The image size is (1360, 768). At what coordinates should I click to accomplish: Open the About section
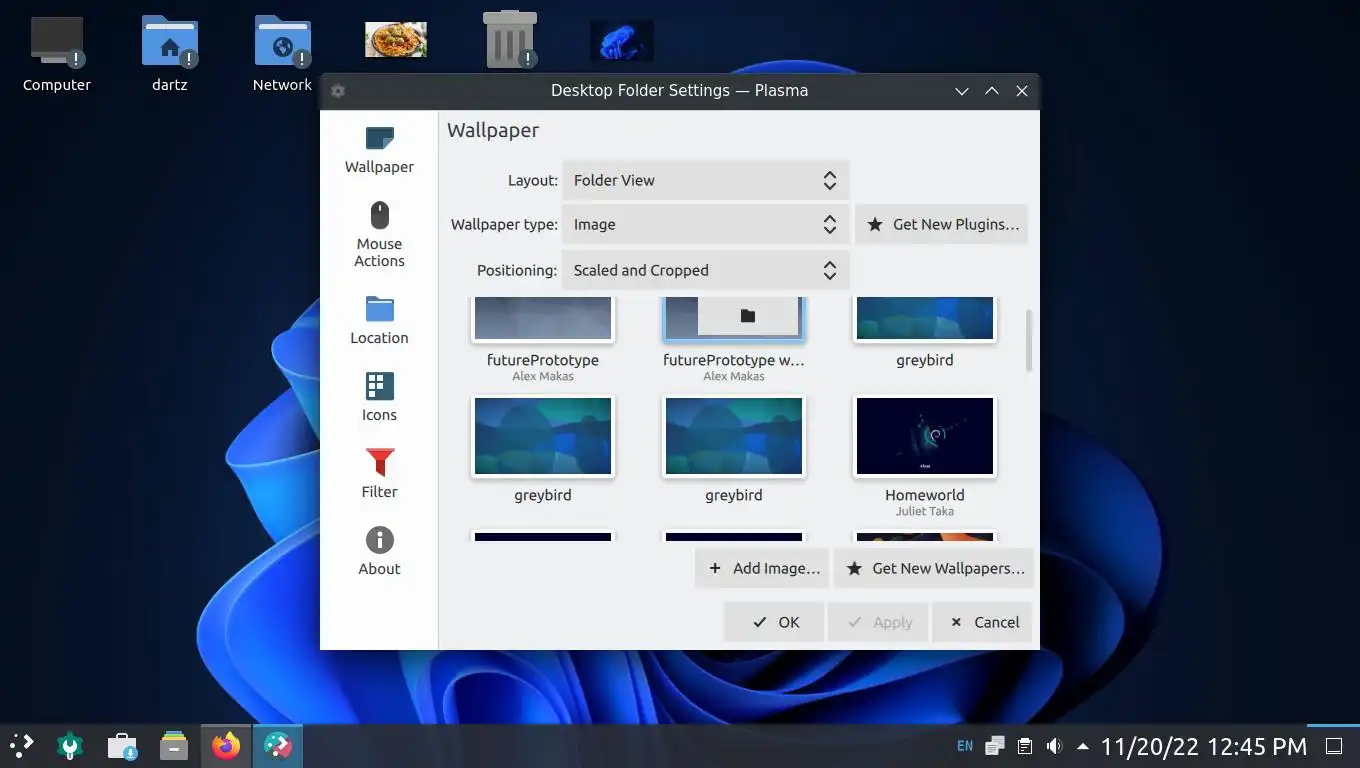click(x=379, y=551)
